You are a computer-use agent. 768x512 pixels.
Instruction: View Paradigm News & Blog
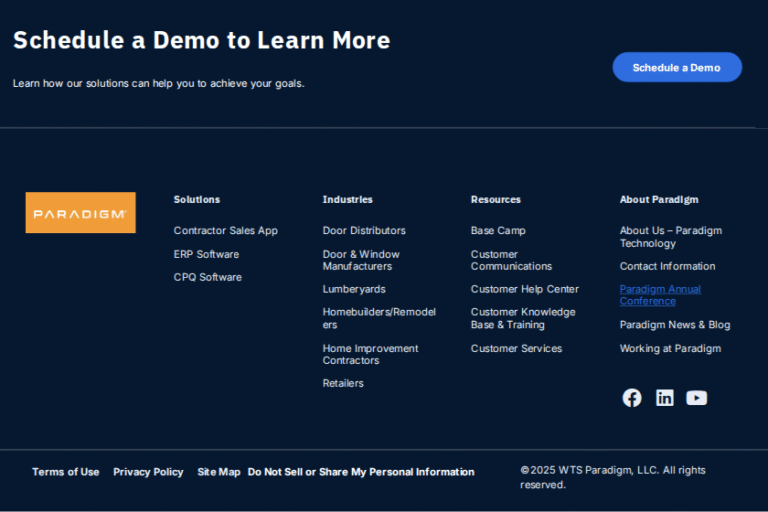674,325
